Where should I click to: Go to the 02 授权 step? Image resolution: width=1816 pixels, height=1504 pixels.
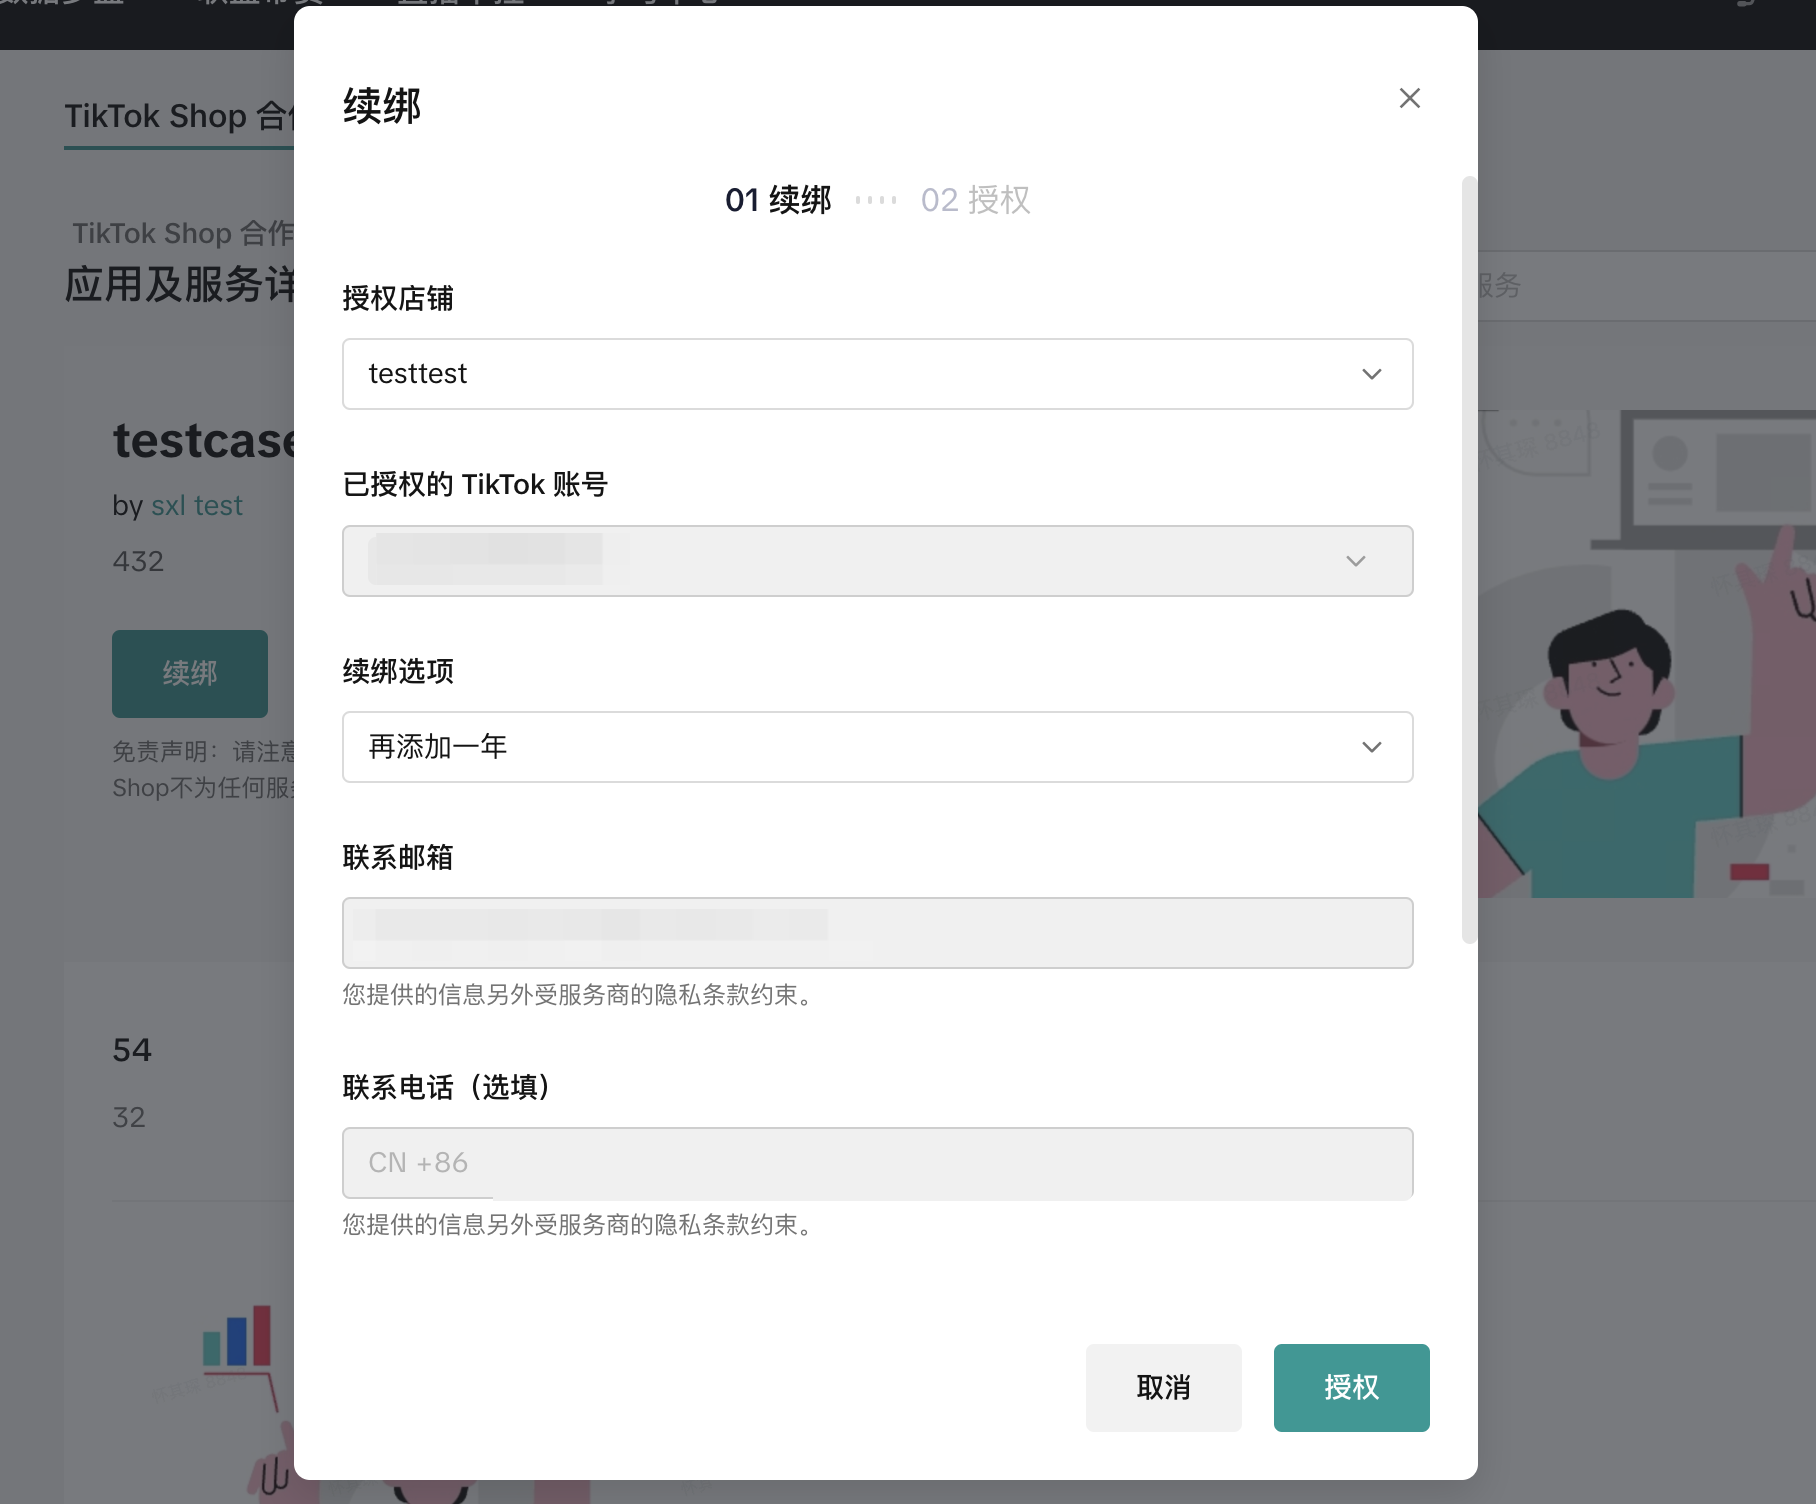(x=975, y=200)
